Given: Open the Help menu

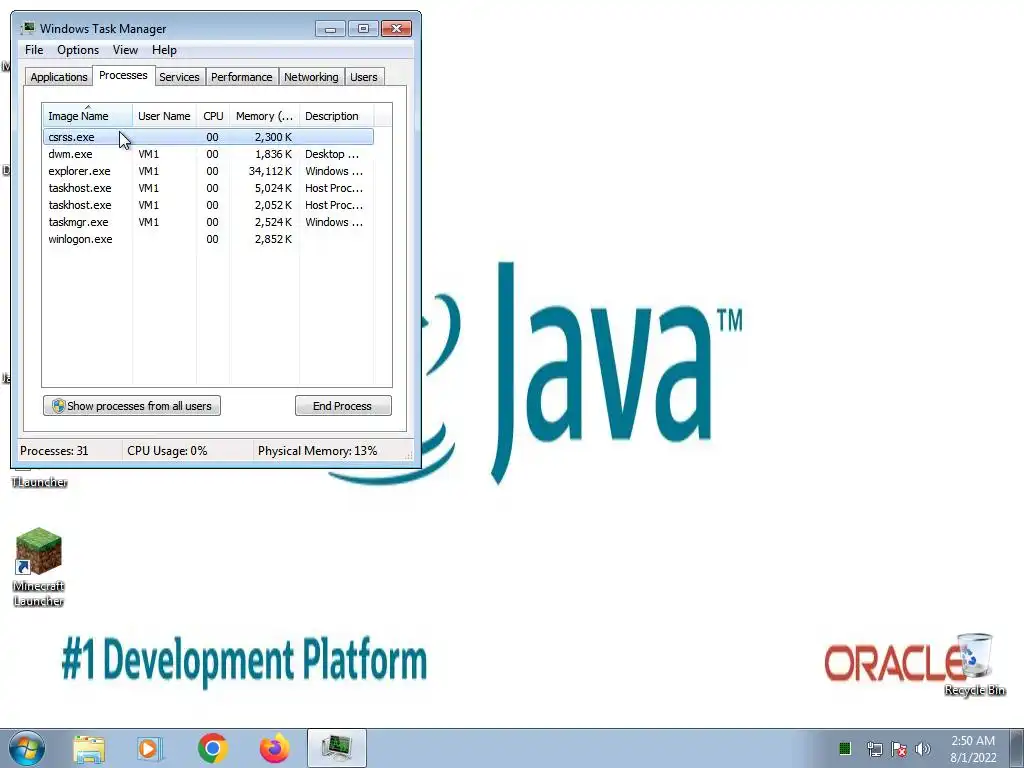Looking at the screenshot, I should (x=164, y=50).
